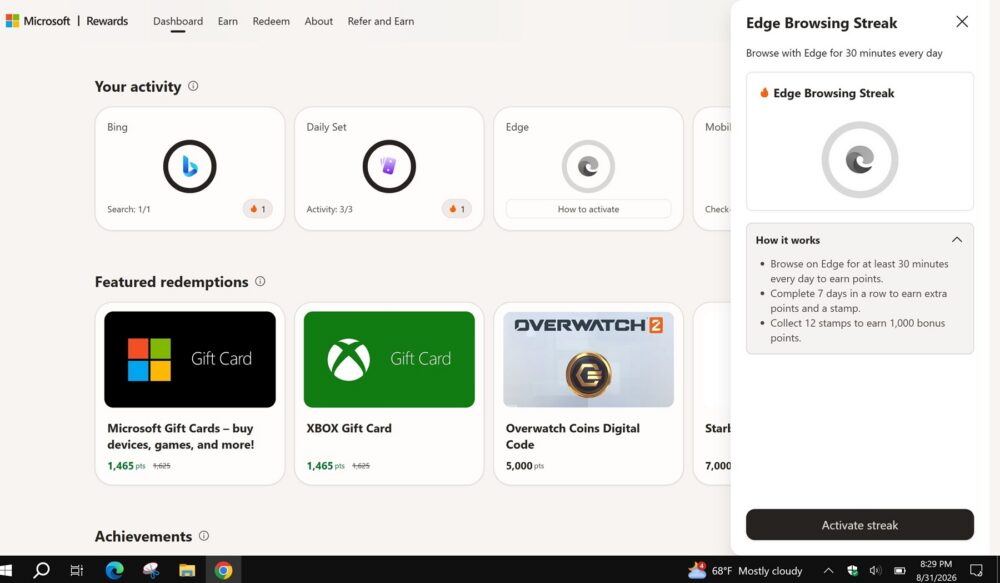Open the Featured redemptions info icon
The image size is (1000, 583).
pyautogui.click(x=260, y=281)
